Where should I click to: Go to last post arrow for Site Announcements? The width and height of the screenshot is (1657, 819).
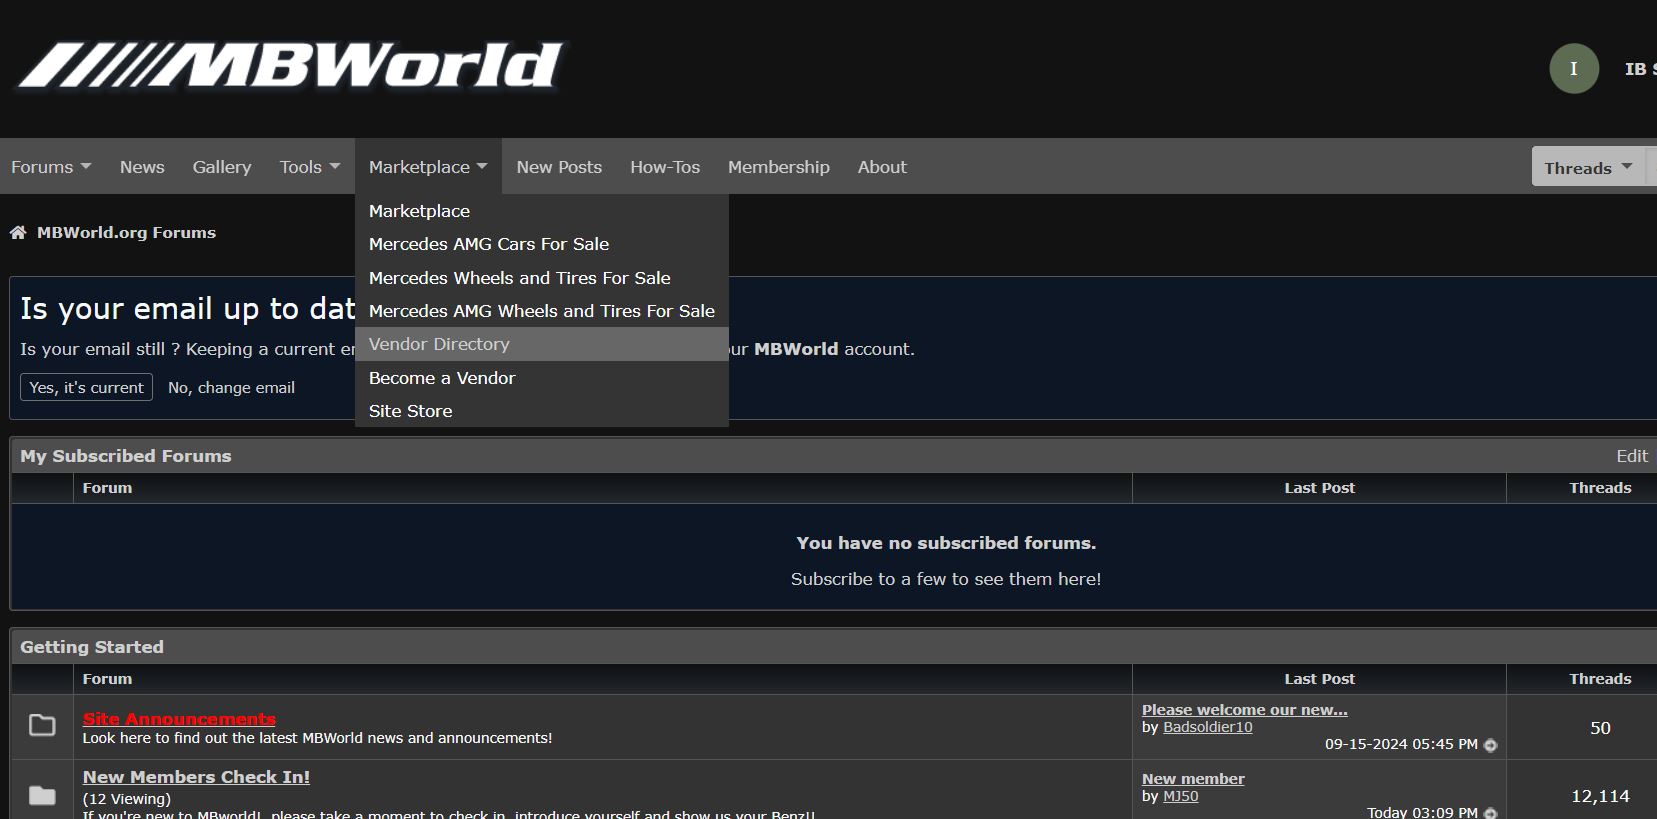(1490, 745)
